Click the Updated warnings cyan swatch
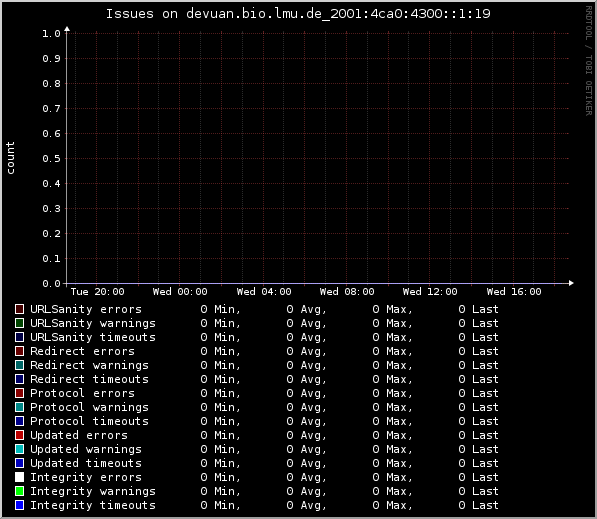The height and width of the screenshot is (519, 597). [x=19, y=449]
